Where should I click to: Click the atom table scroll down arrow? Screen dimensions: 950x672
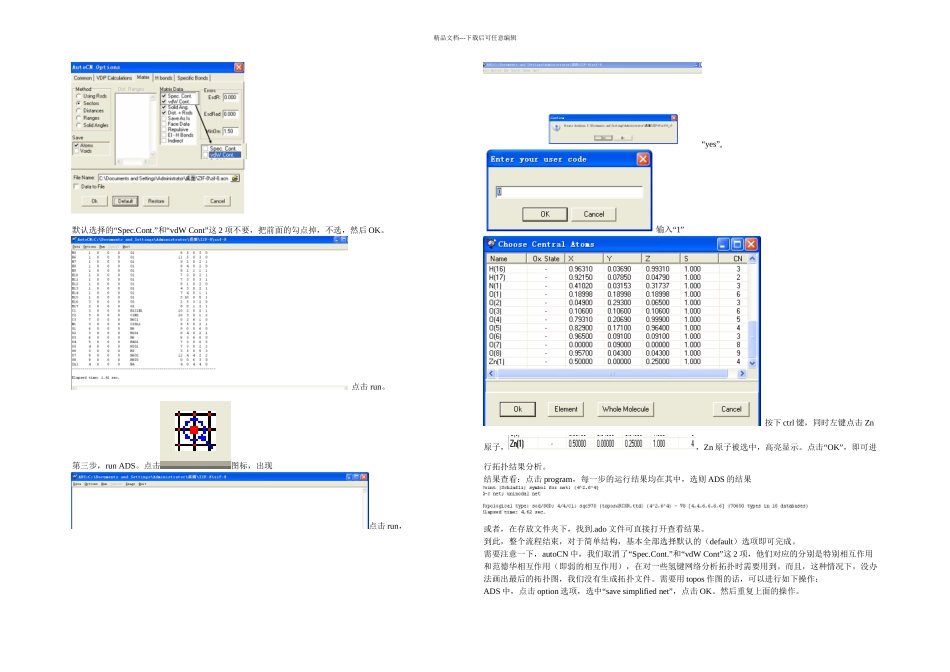pyautogui.click(x=752, y=363)
